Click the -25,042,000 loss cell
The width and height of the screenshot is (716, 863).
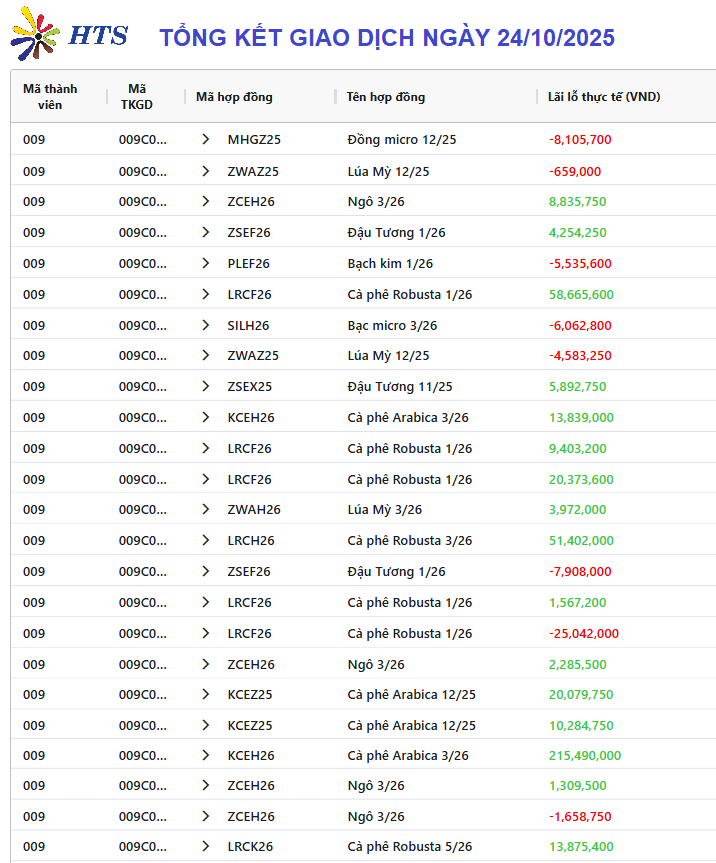584,634
